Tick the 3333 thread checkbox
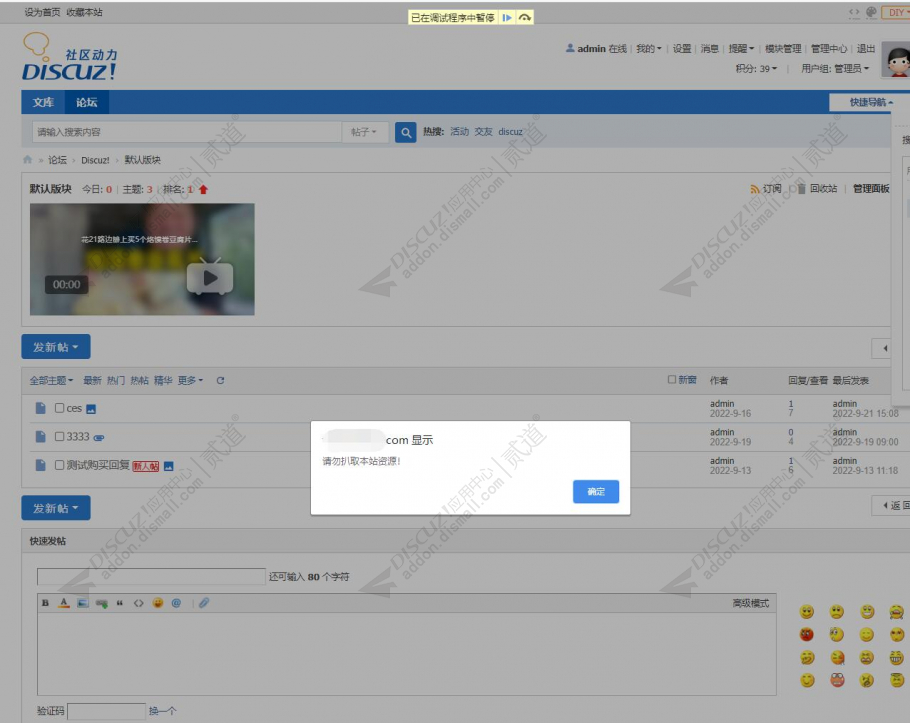 coord(59,436)
